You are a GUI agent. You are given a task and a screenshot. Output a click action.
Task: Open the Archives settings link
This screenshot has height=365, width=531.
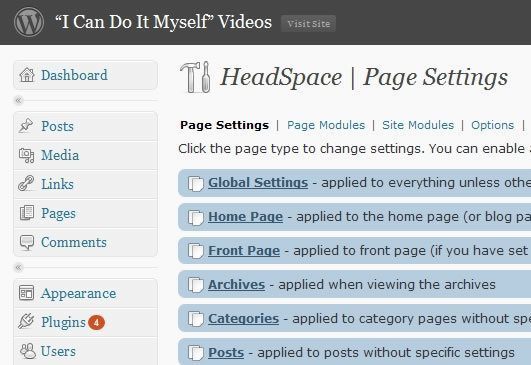click(236, 284)
